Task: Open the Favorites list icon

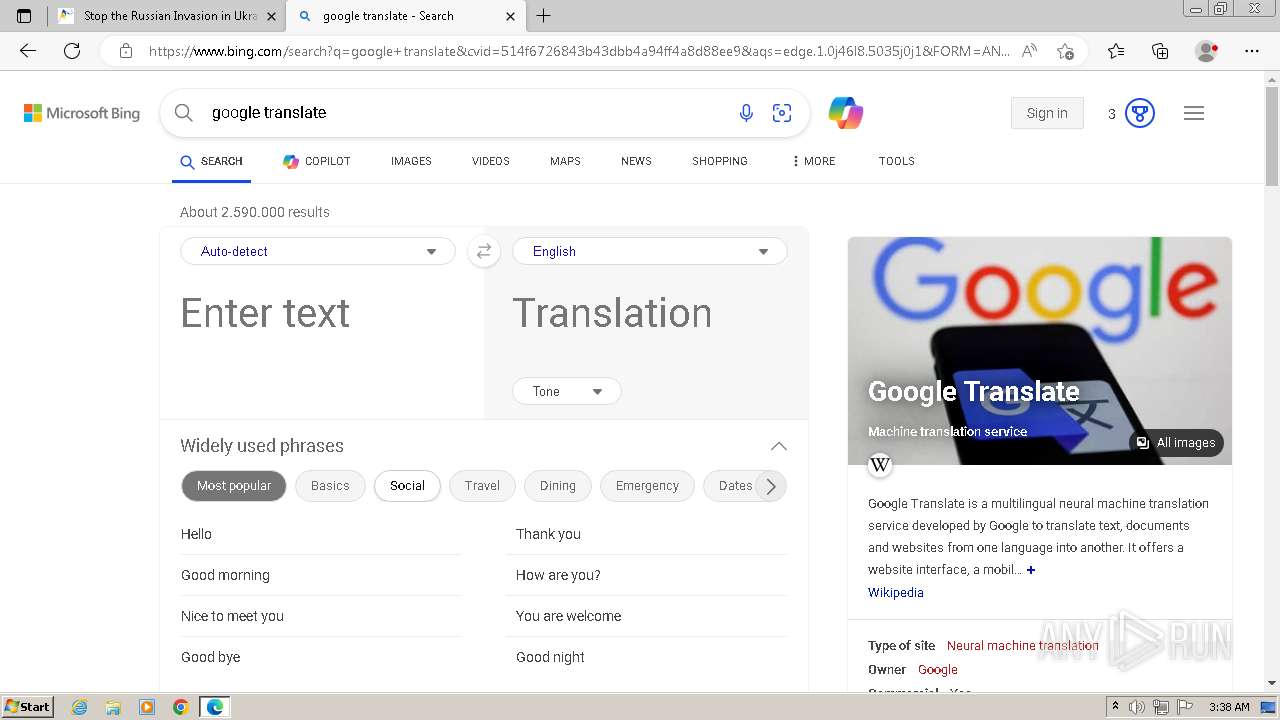Action: (1116, 51)
